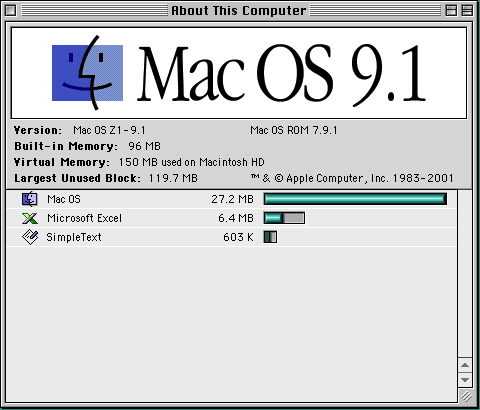The image size is (480, 410).
Task: Select the "SimpleText" row name
Action: pyautogui.click(x=74, y=237)
